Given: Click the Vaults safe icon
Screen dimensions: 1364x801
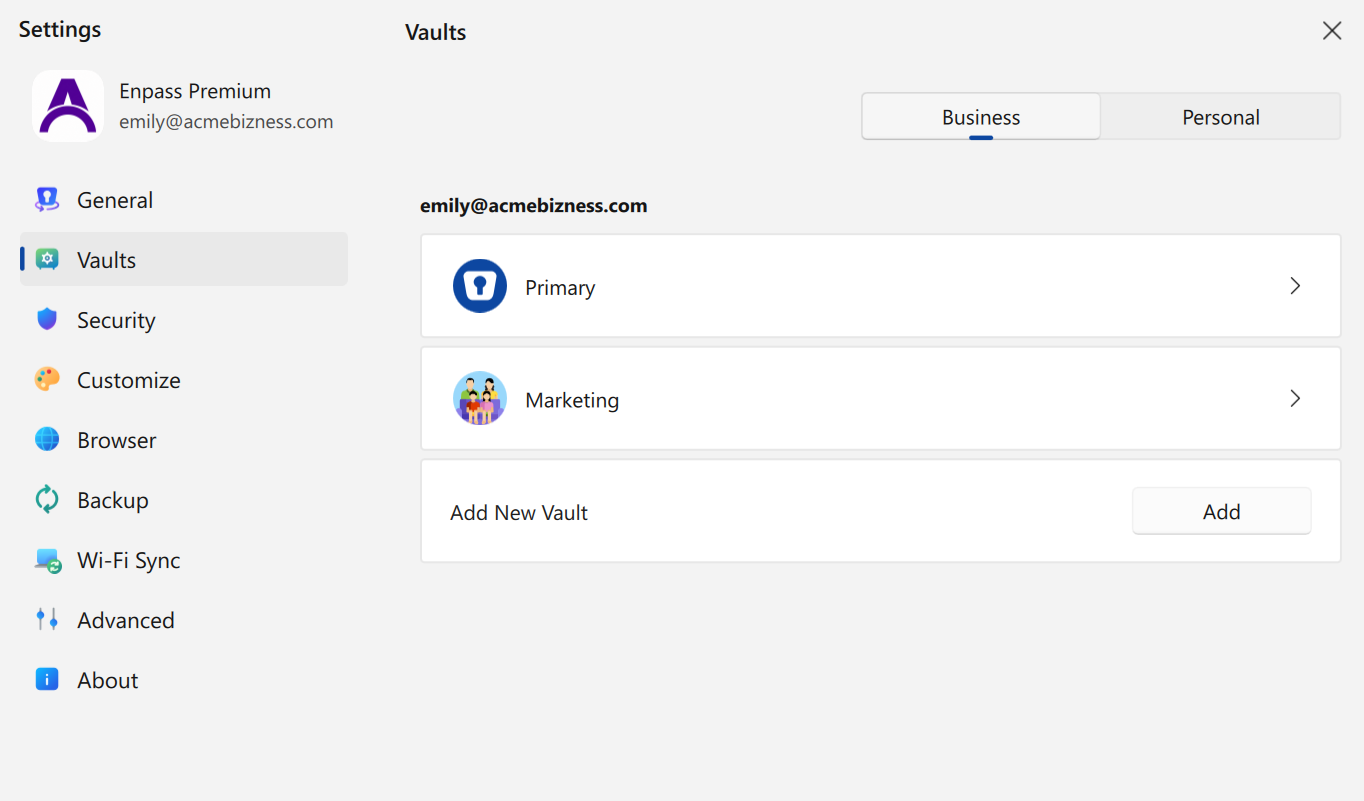Looking at the screenshot, I should (x=47, y=260).
